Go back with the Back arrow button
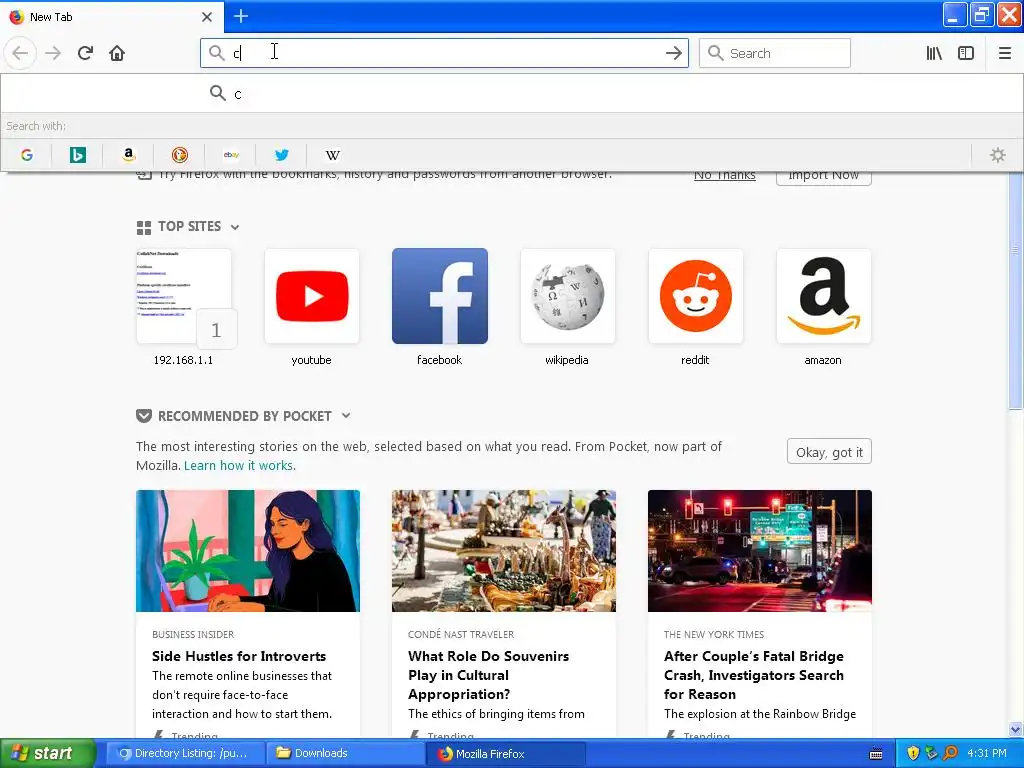 tap(20, 53)
